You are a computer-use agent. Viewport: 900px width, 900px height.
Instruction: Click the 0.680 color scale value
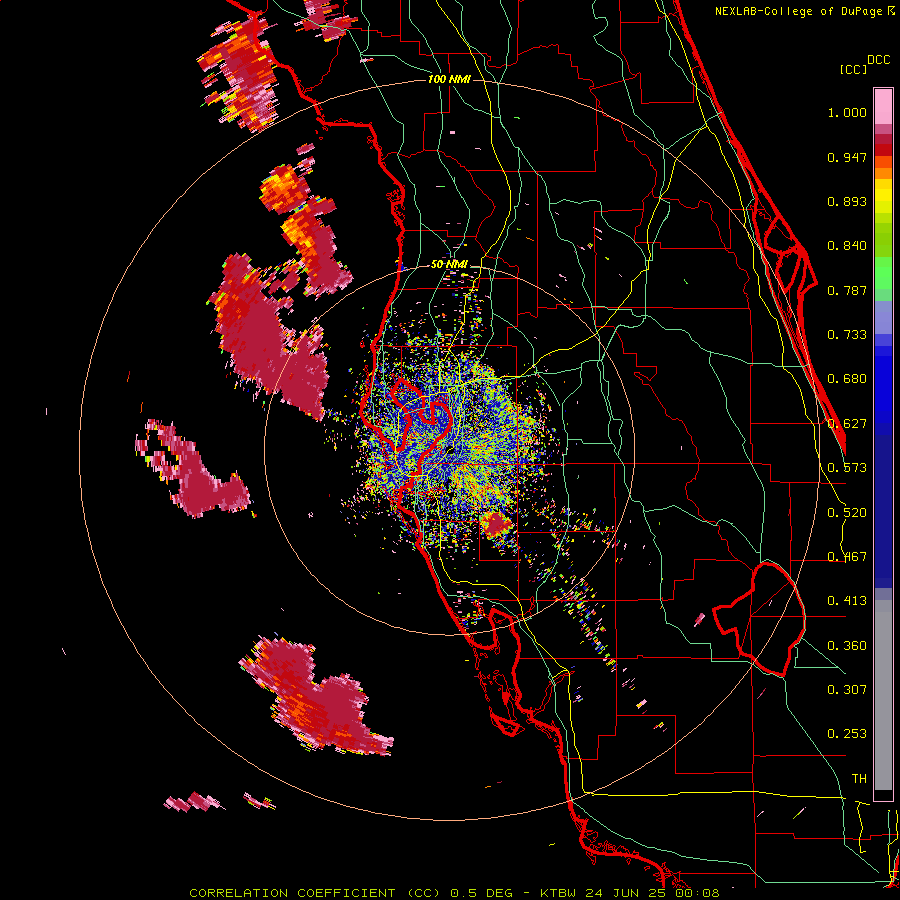coord(847,379)
